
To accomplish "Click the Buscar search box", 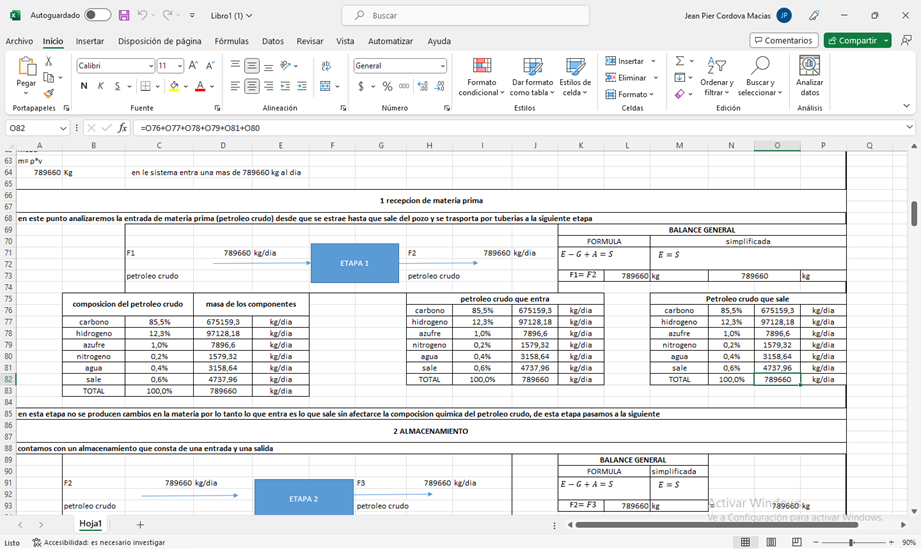I will [x=466, y=16].
